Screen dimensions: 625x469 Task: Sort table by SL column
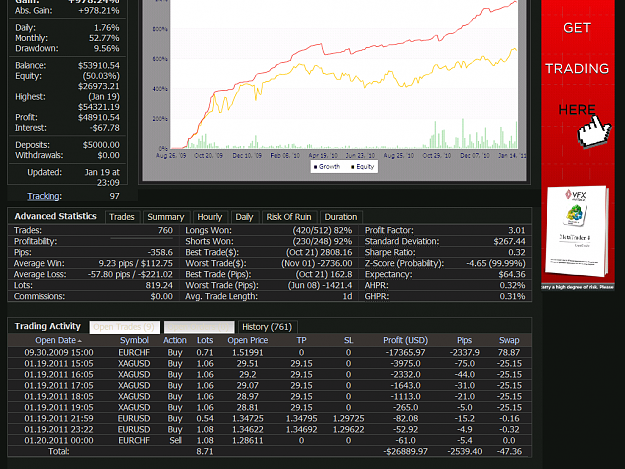click(x=349, y=340)
